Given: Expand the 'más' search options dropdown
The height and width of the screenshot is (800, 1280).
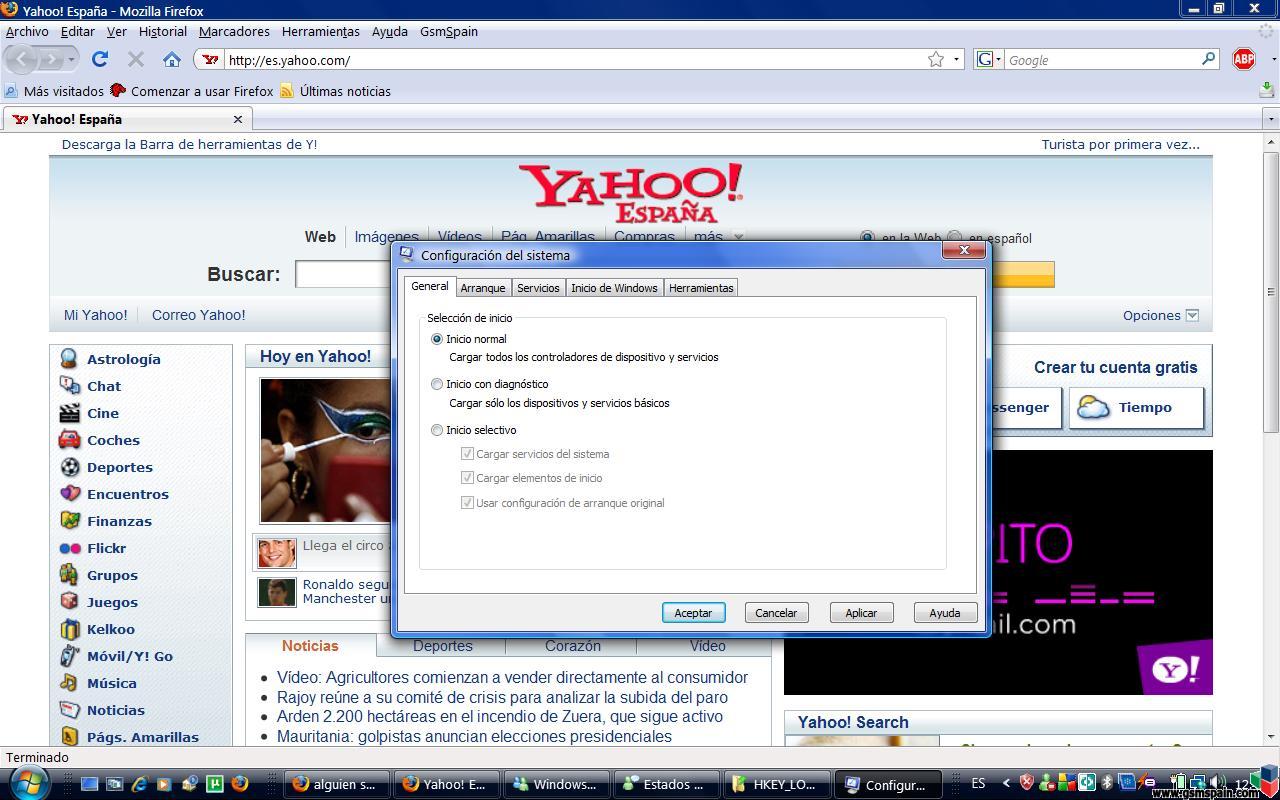Looking at the screenshot, I should 739,237.
